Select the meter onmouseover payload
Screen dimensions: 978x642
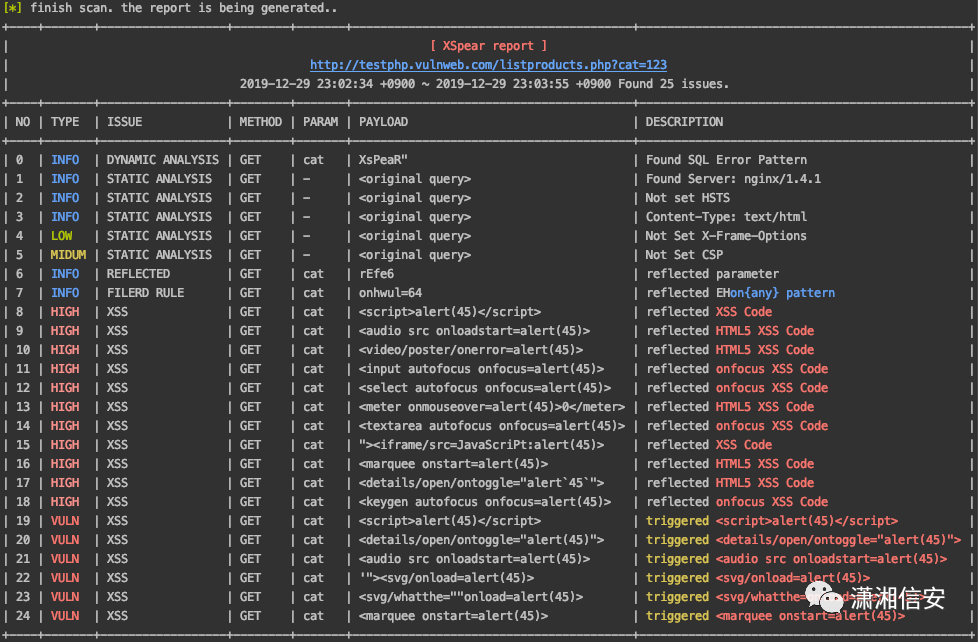(491, 407)
